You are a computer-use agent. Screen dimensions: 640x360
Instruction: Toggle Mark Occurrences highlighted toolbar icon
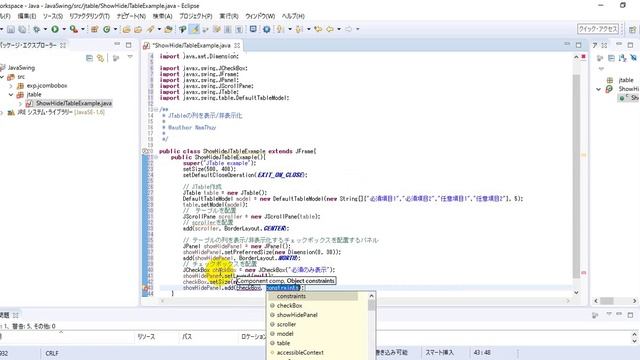tap(195, 29)
